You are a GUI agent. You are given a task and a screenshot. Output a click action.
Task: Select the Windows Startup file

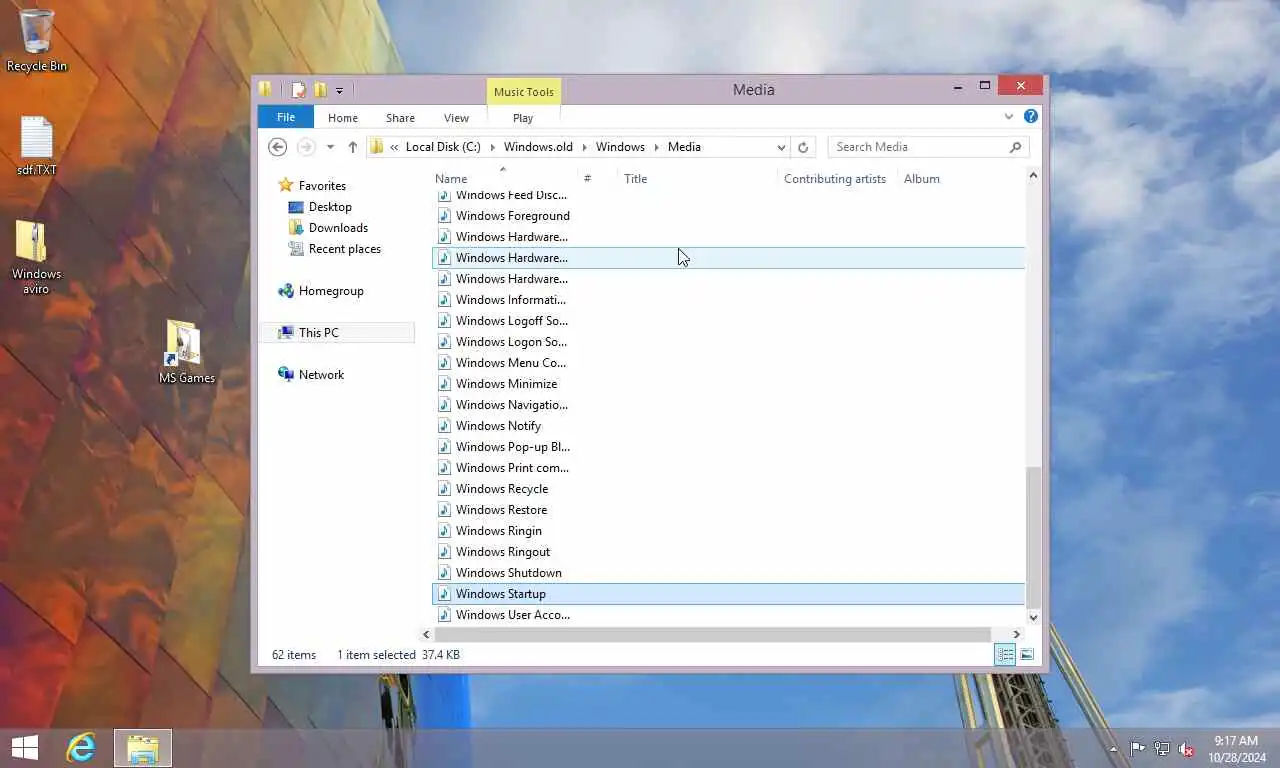click(728, 594)
